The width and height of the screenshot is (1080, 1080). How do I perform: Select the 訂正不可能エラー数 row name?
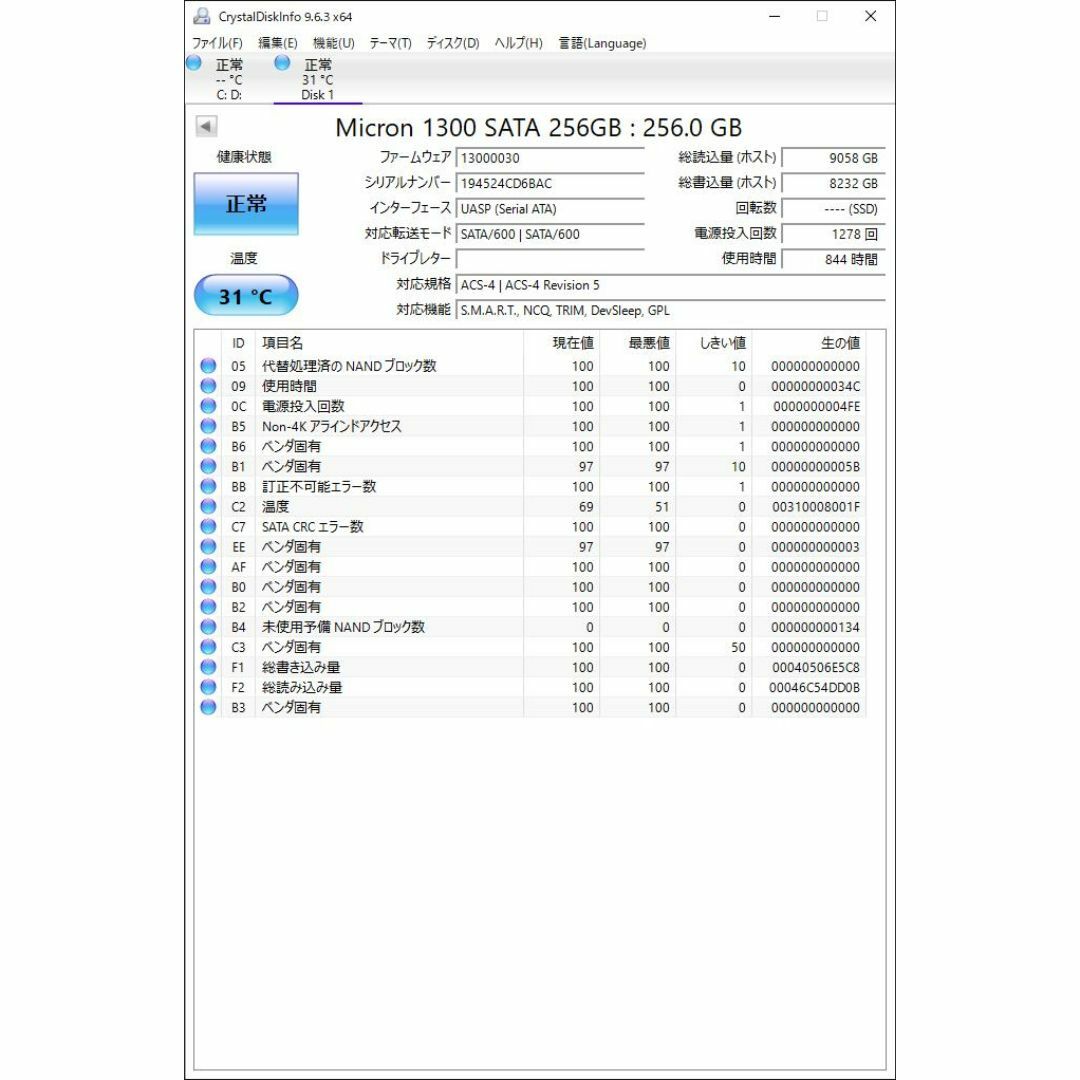pos(319,486)
